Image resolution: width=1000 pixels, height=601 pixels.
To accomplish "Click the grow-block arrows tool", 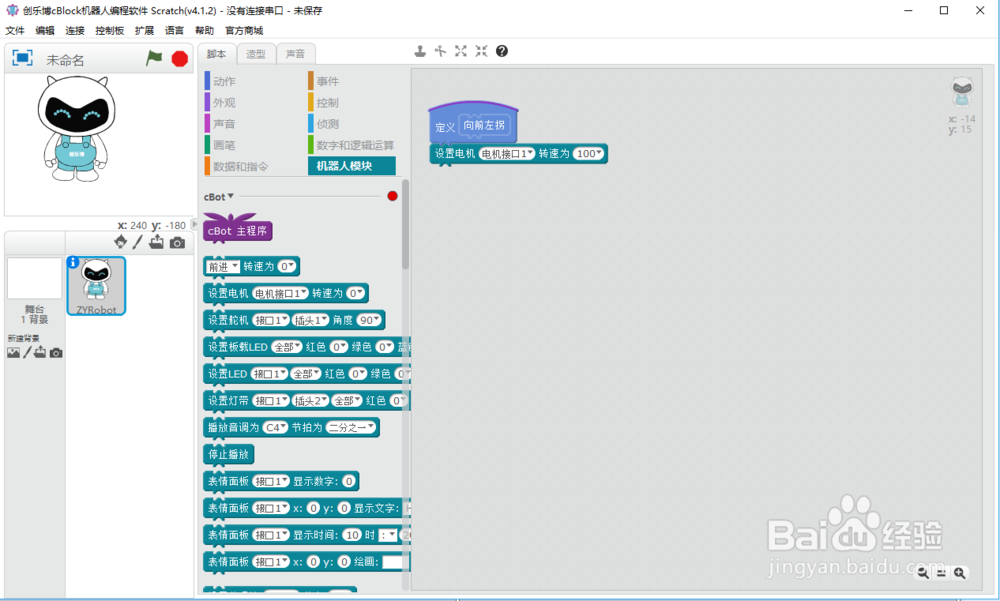I will point(462,50).
